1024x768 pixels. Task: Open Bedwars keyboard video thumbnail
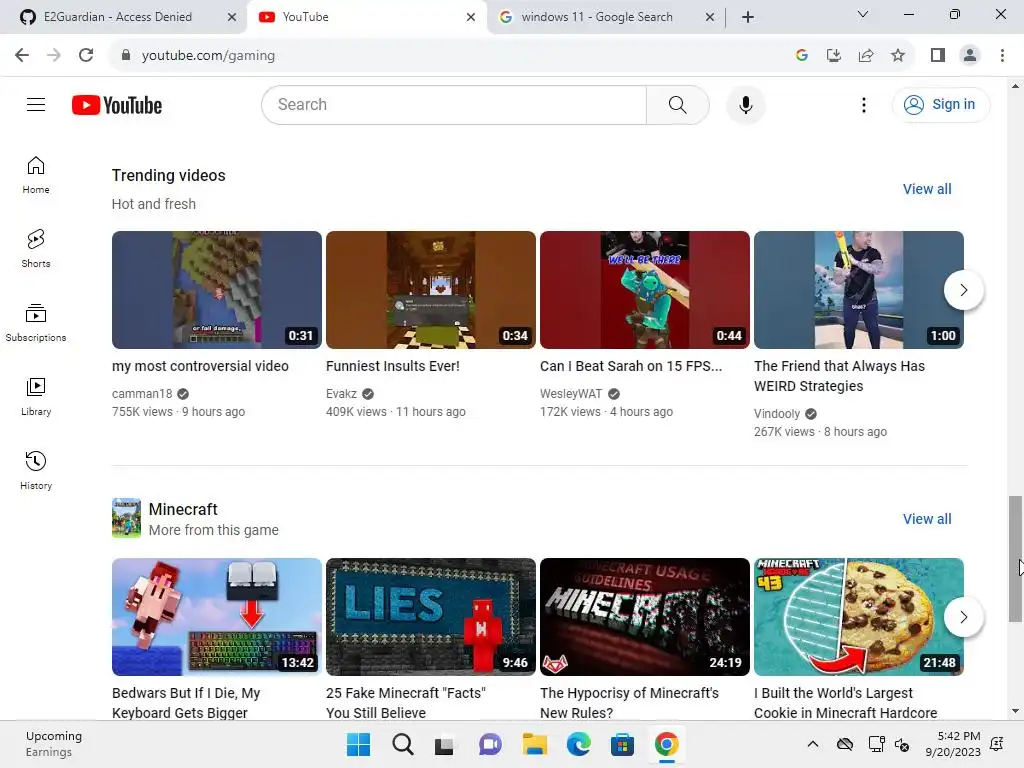coord(217,616)
